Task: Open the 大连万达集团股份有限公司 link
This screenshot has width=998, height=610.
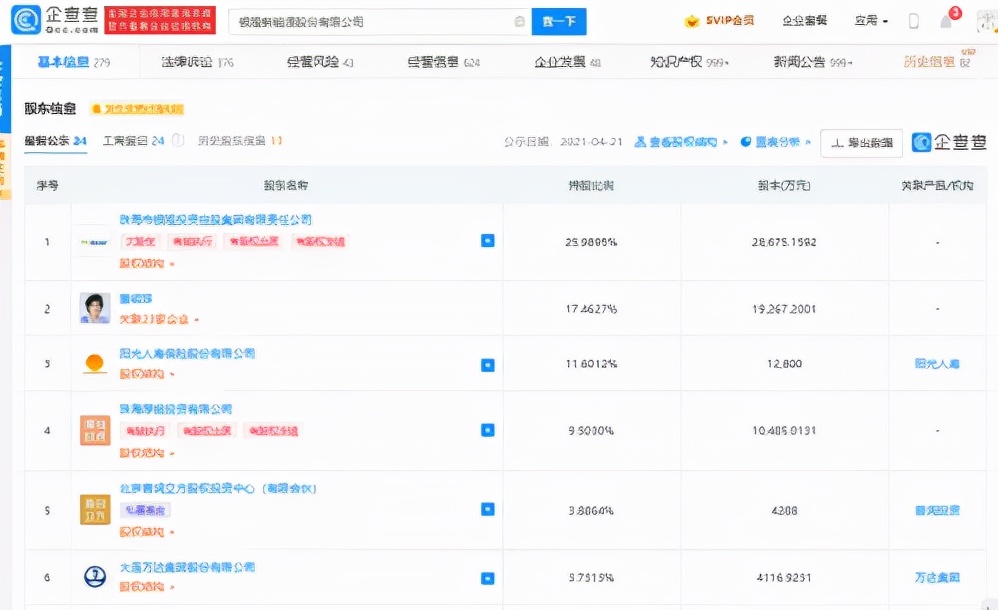Action: click(187, 567)
